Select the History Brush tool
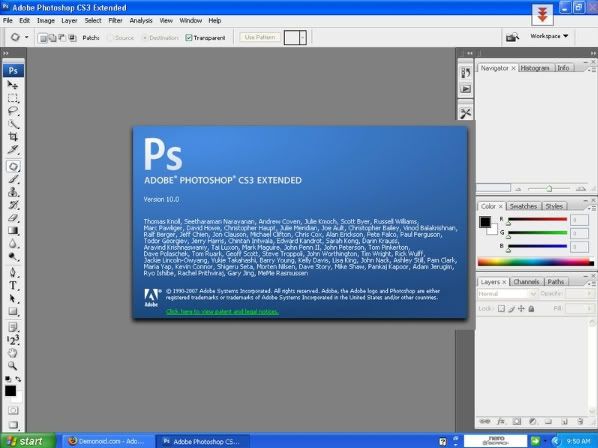 [13, 205]
